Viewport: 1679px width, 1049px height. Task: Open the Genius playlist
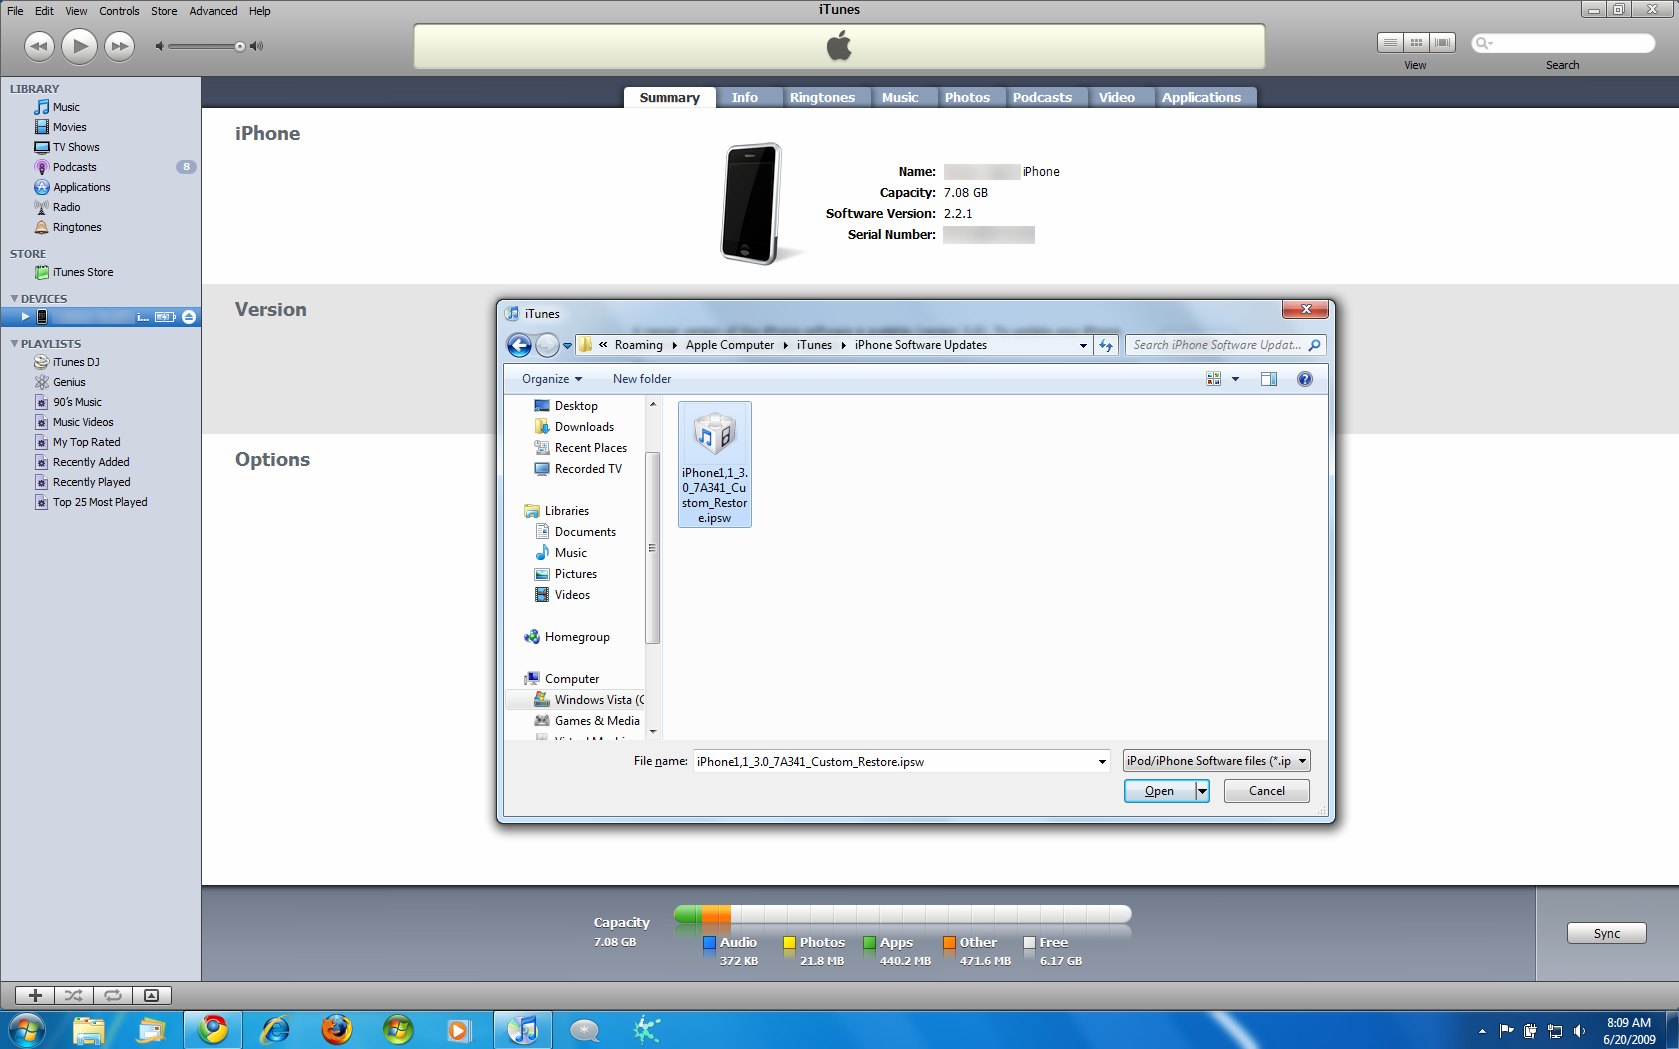tap(69, 382)
